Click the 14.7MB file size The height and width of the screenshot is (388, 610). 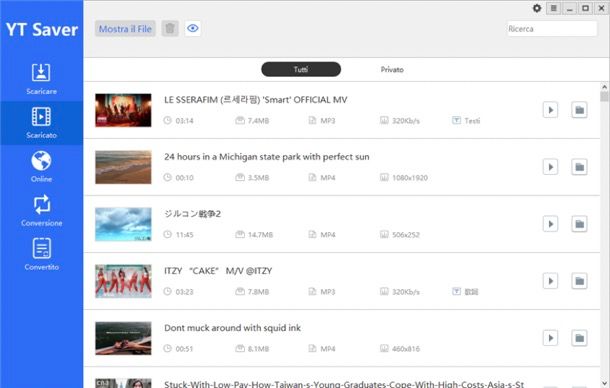click(x=260, y=235)
